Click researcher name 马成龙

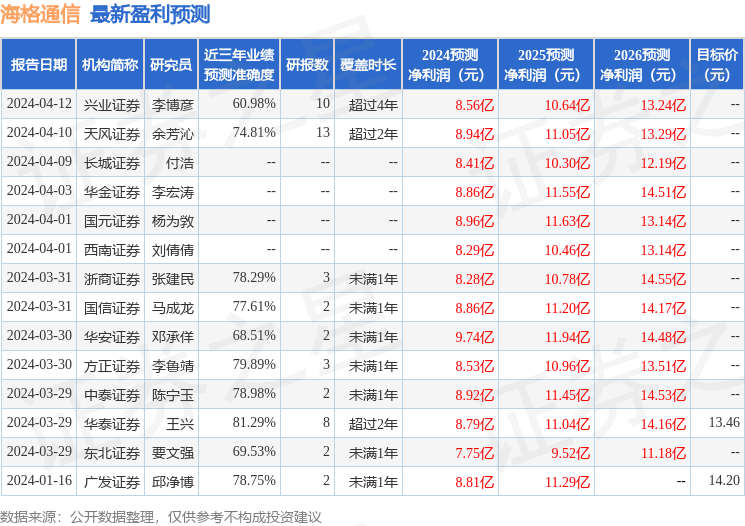[172, 308]
